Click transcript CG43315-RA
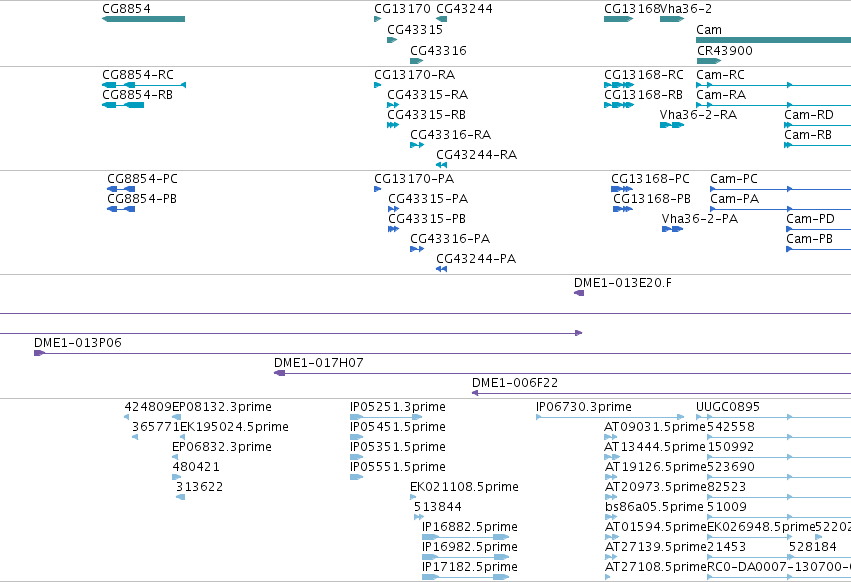The image size is (851, 582). tap(428, 94)
